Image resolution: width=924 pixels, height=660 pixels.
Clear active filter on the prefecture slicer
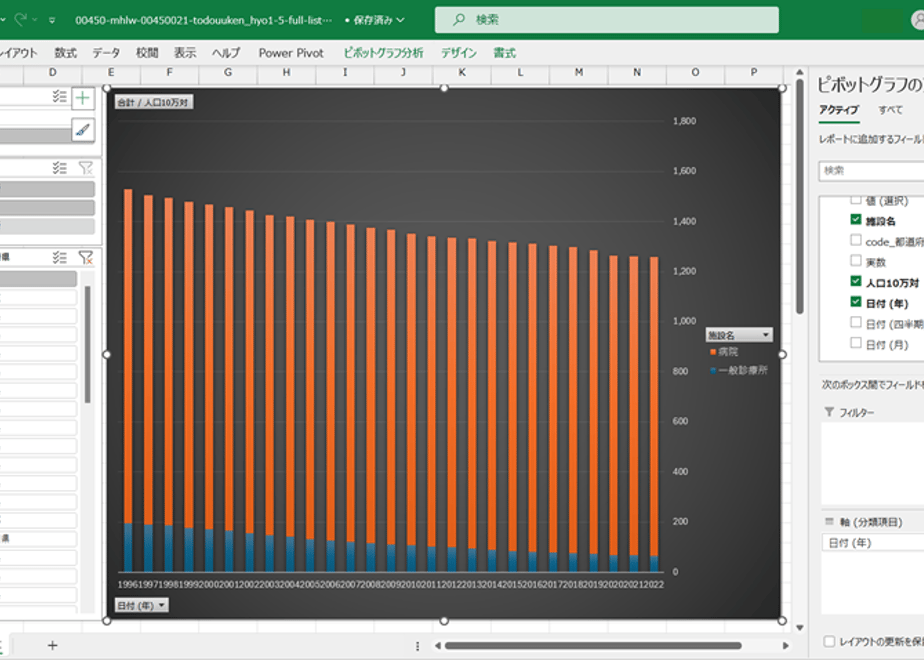[x=86, y=258]
